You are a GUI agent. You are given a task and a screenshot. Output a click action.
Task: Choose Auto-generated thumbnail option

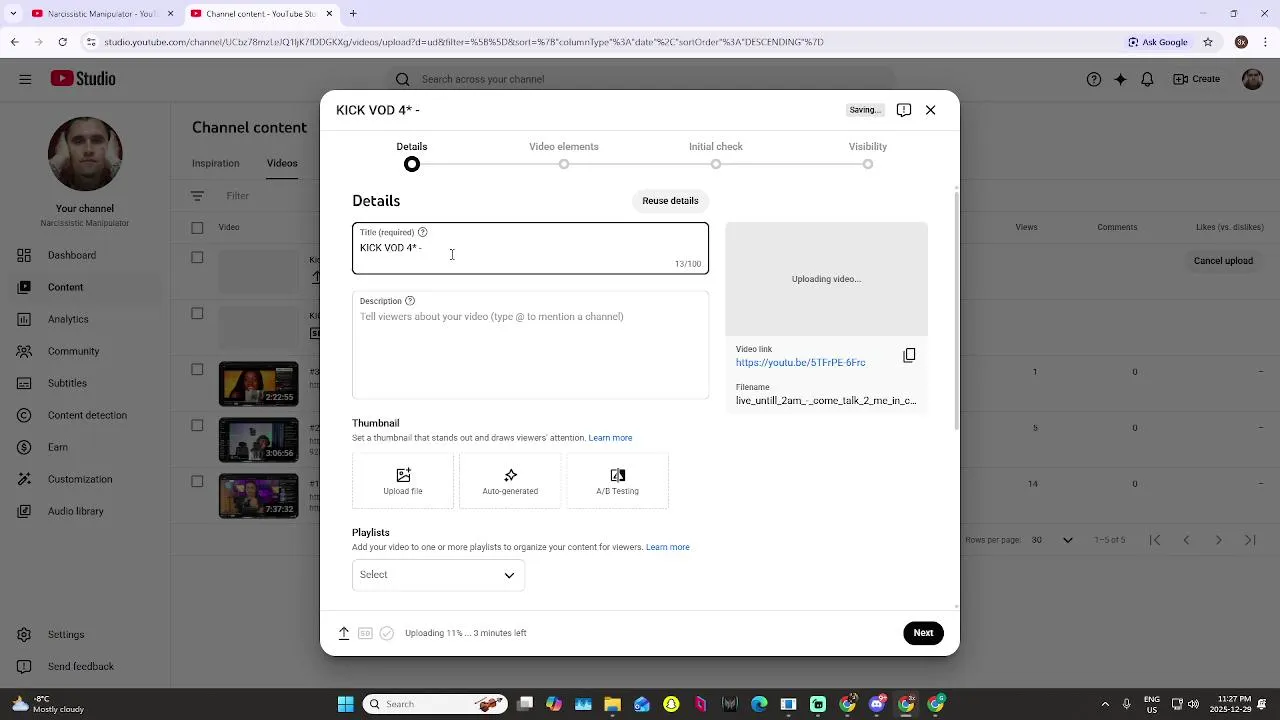coord(510,481)
